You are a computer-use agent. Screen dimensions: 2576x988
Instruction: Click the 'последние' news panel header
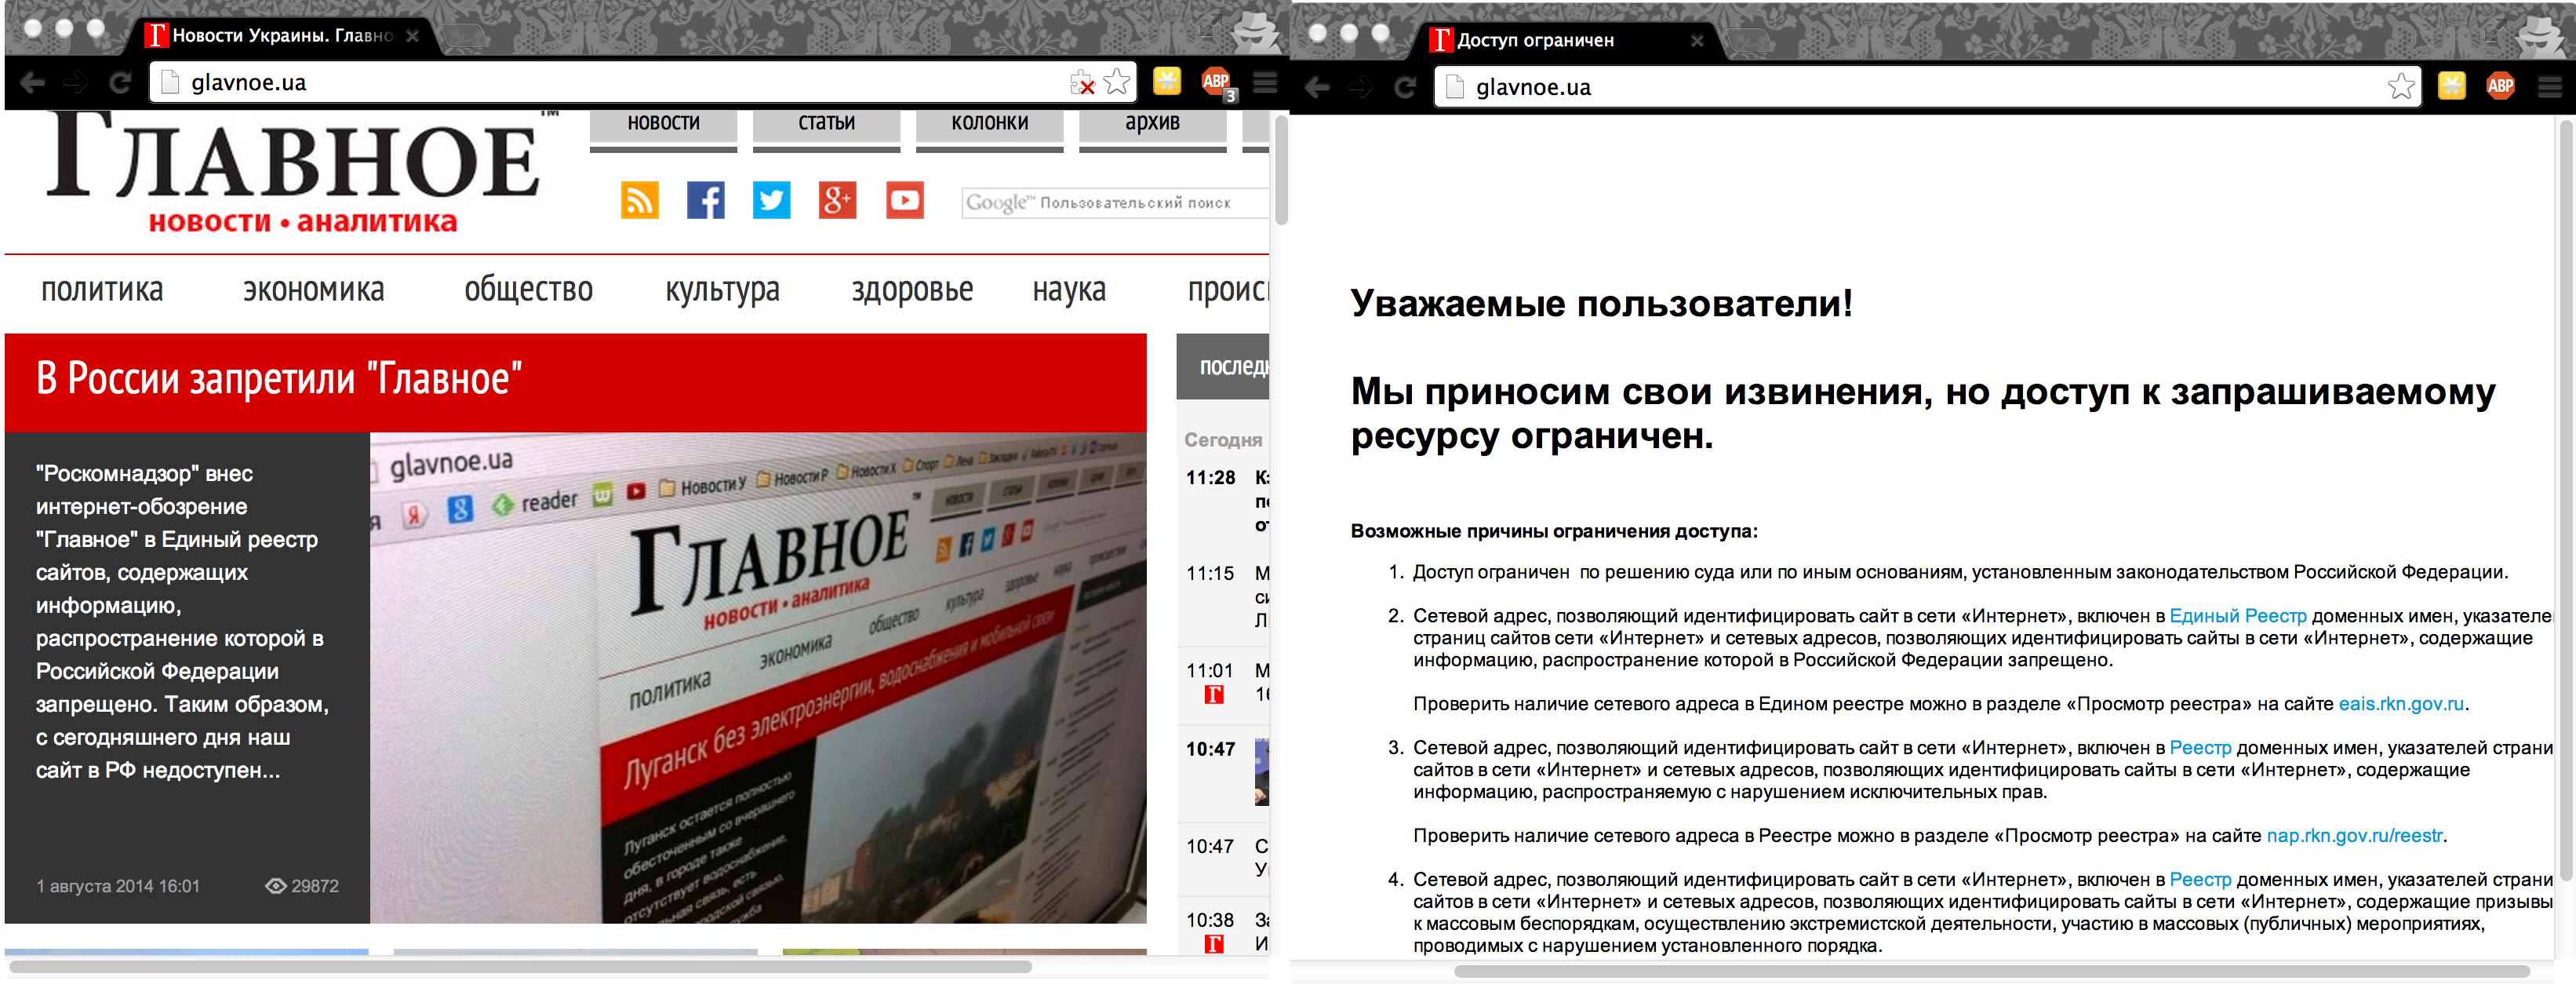[x=1223, y=367]
